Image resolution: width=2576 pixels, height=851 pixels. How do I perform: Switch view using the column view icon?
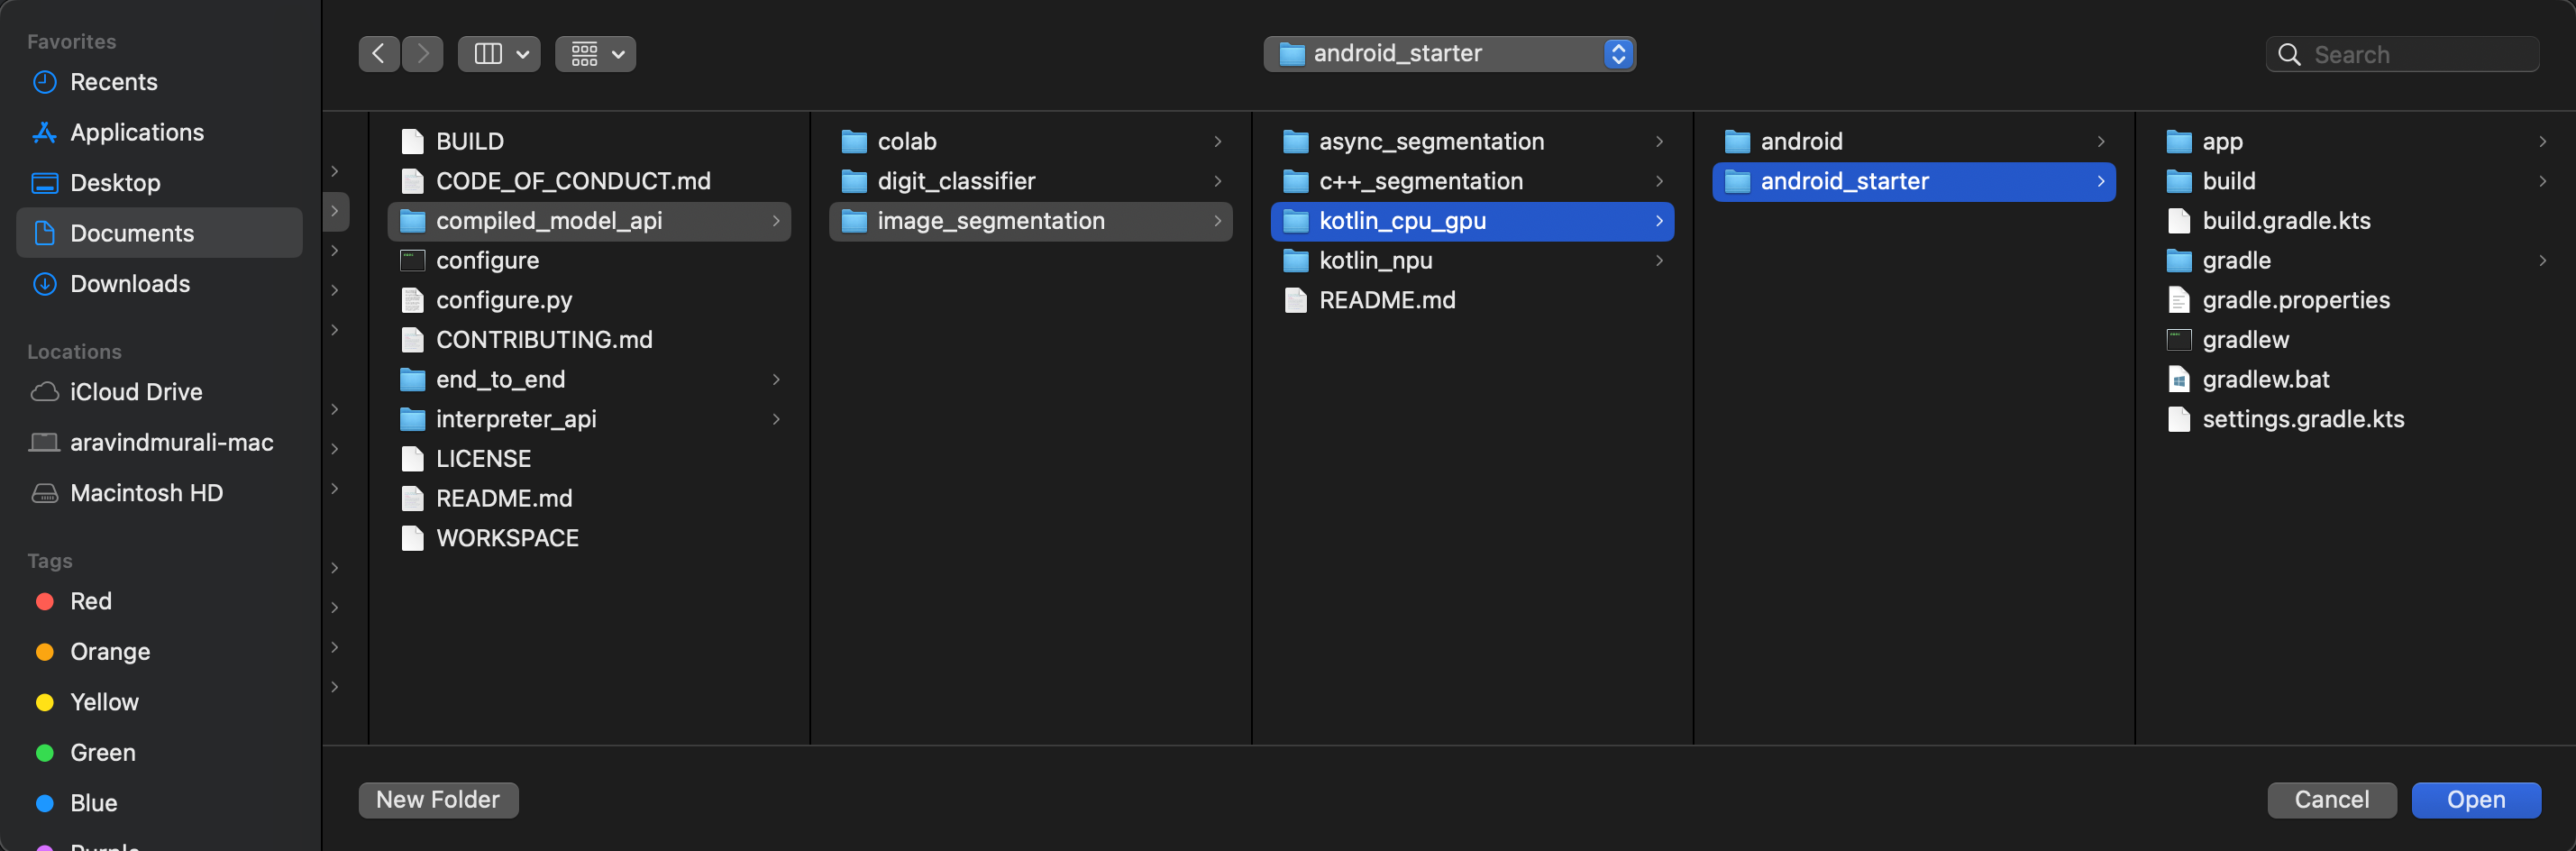coord(488,54)
